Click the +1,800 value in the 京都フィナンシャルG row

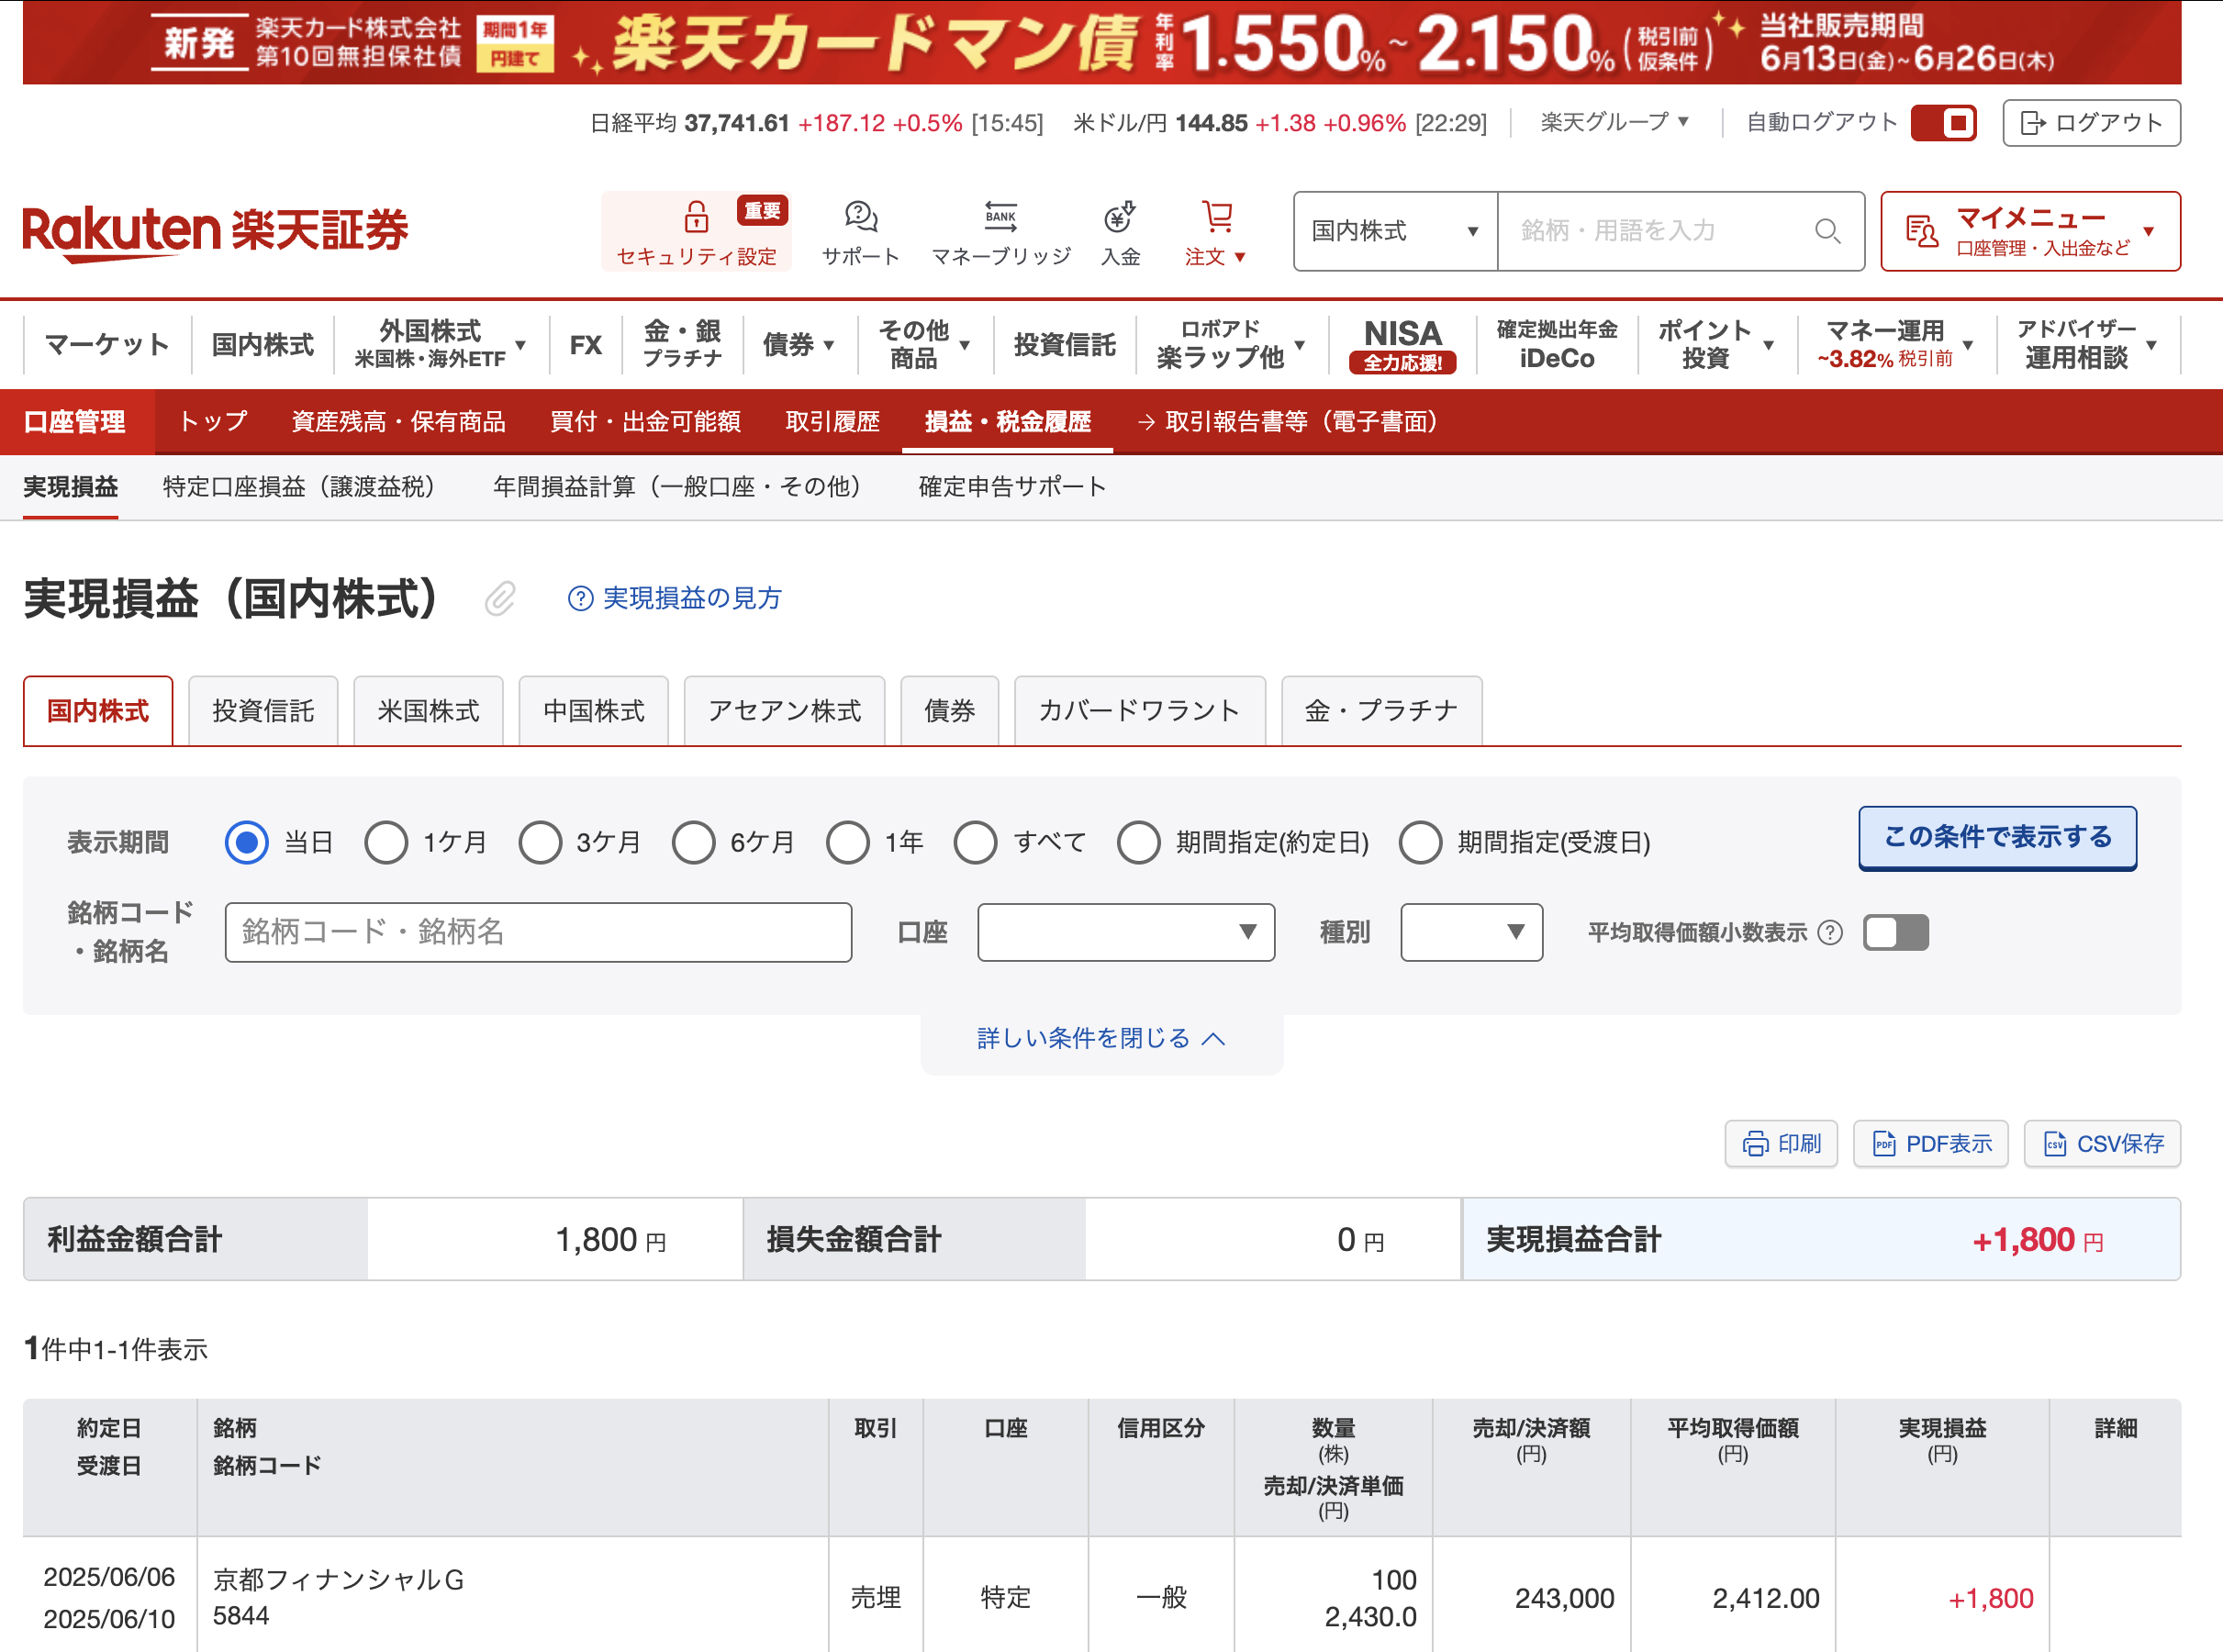pyautogui.click(x=1990, y=1598)
